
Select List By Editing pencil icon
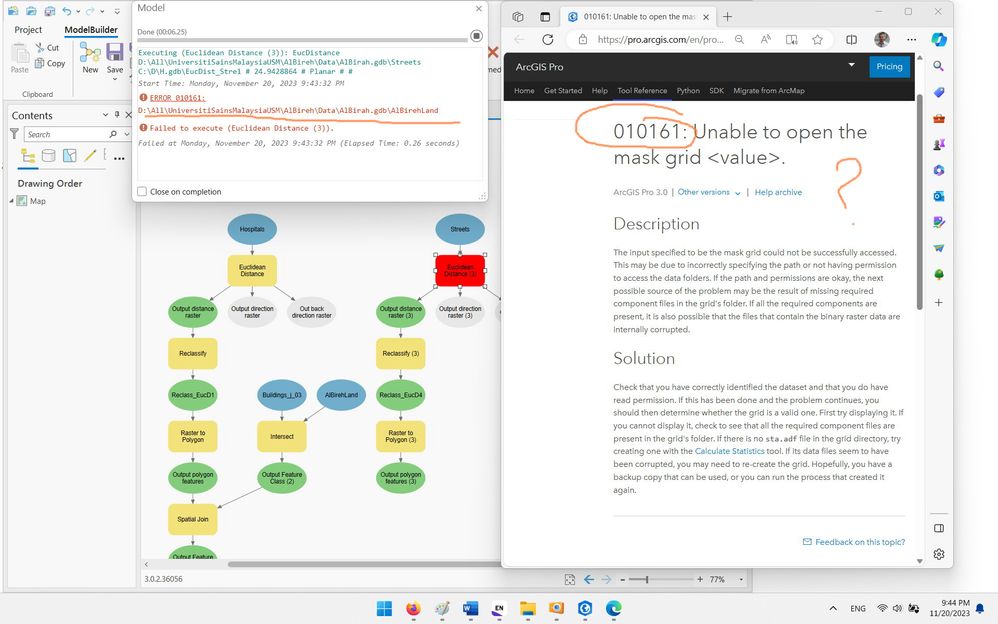coord(90,155)
